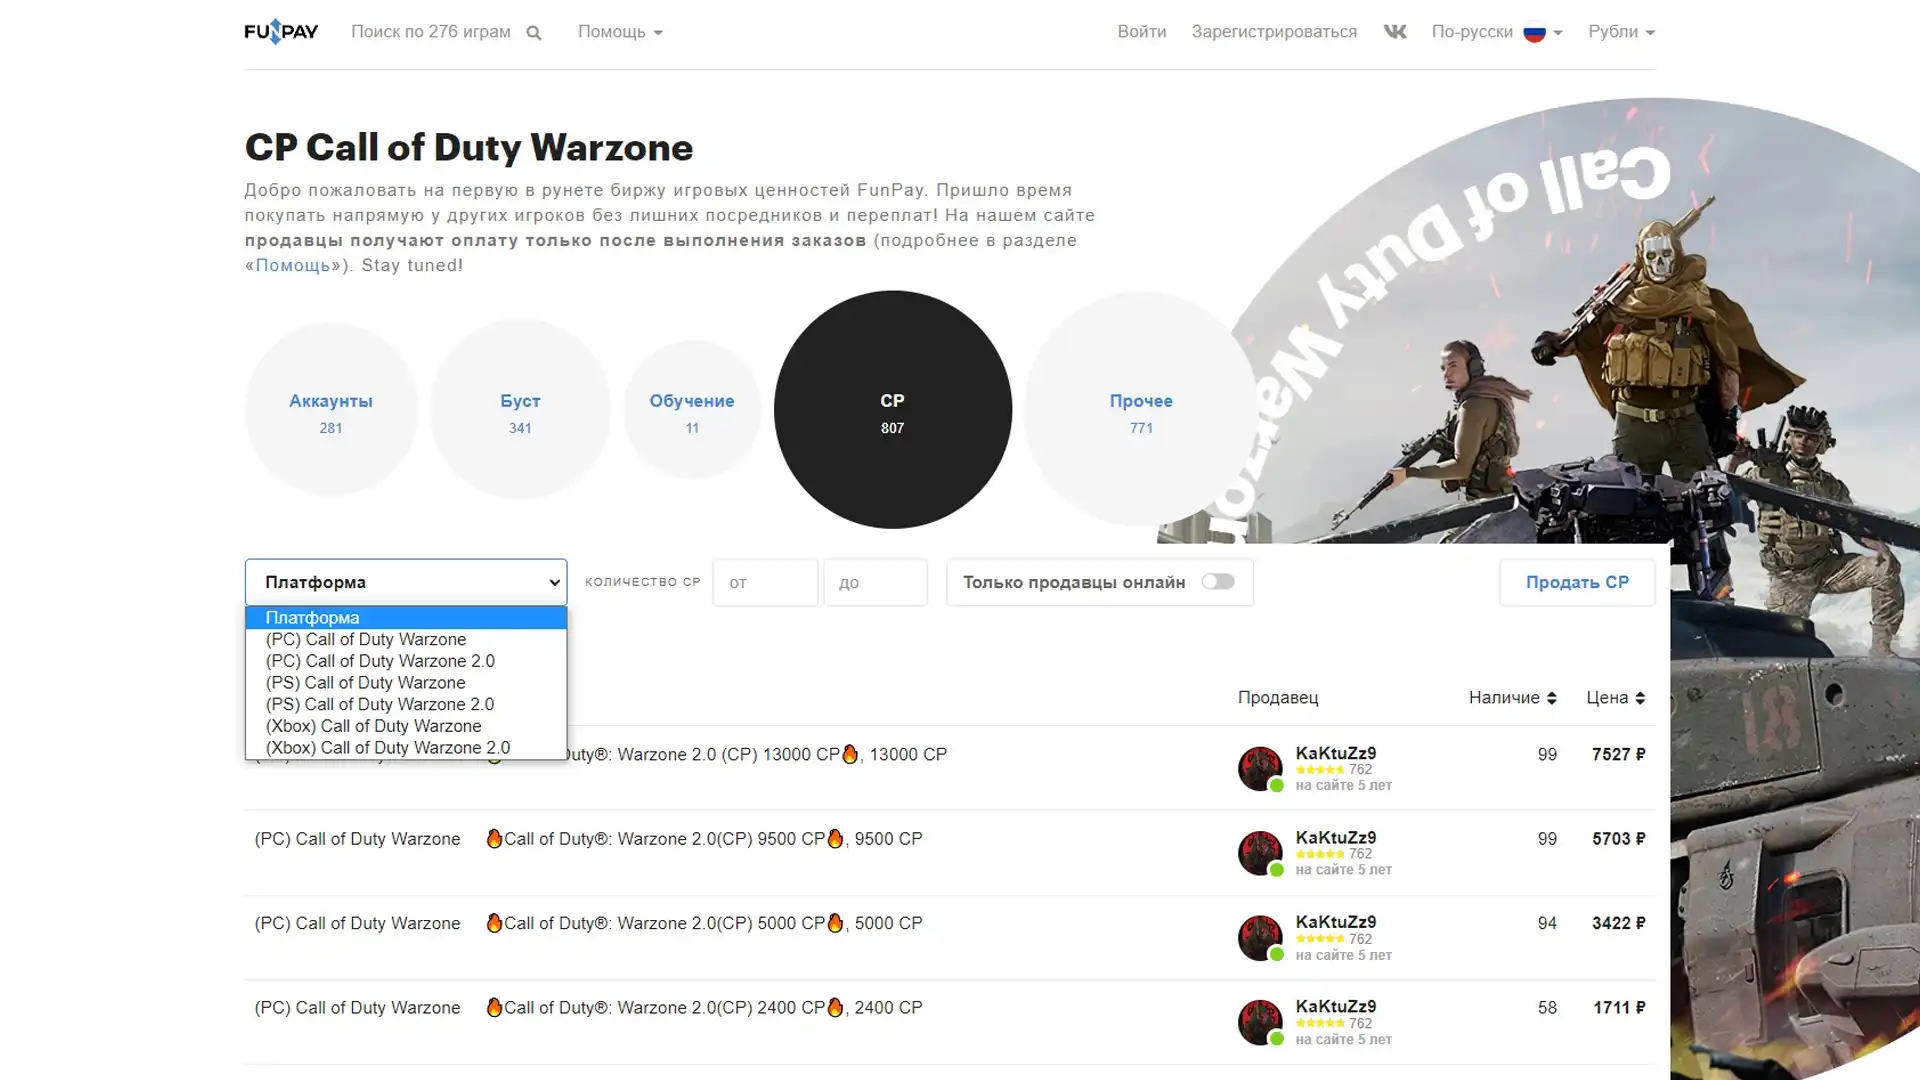The height and width of the screenshot is (1080, 1920).
Task: Sort by Цена arrows icon
Action: point(1640,698)
